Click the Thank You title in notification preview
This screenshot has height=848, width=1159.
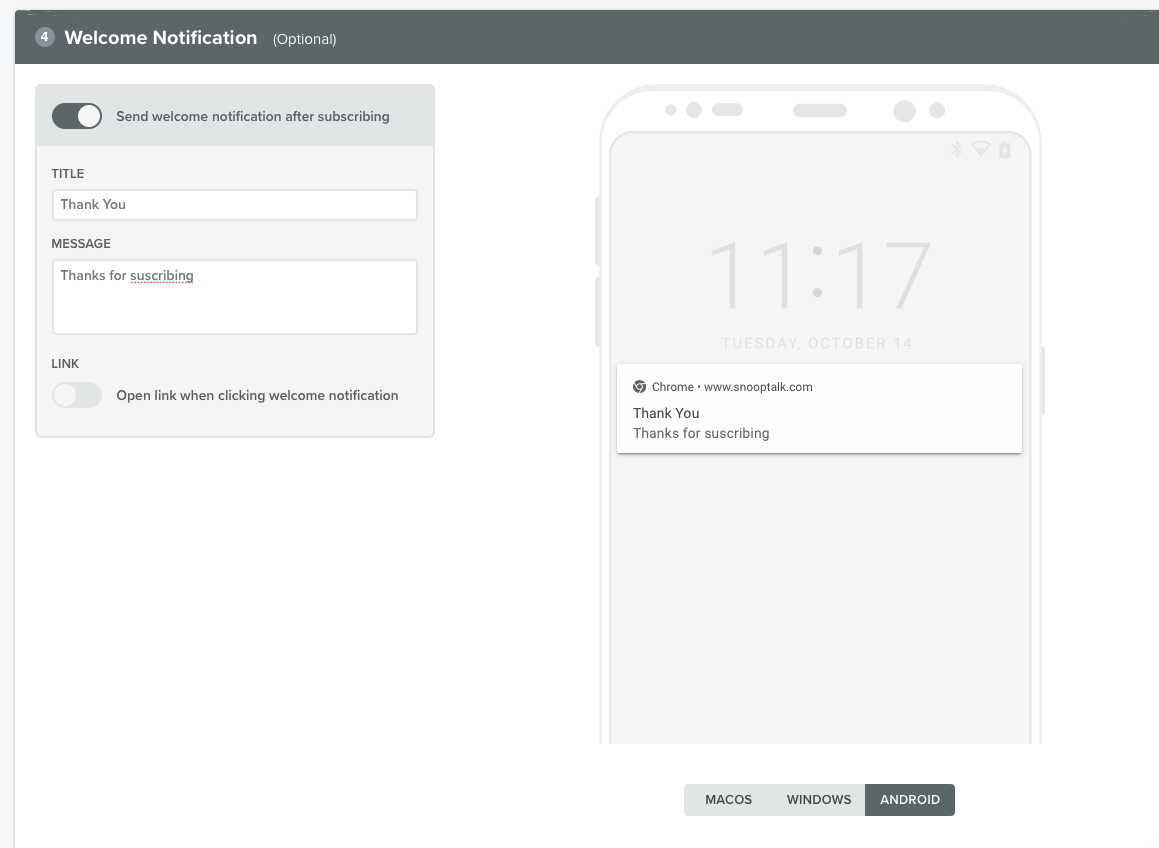(x=666, y=413)
